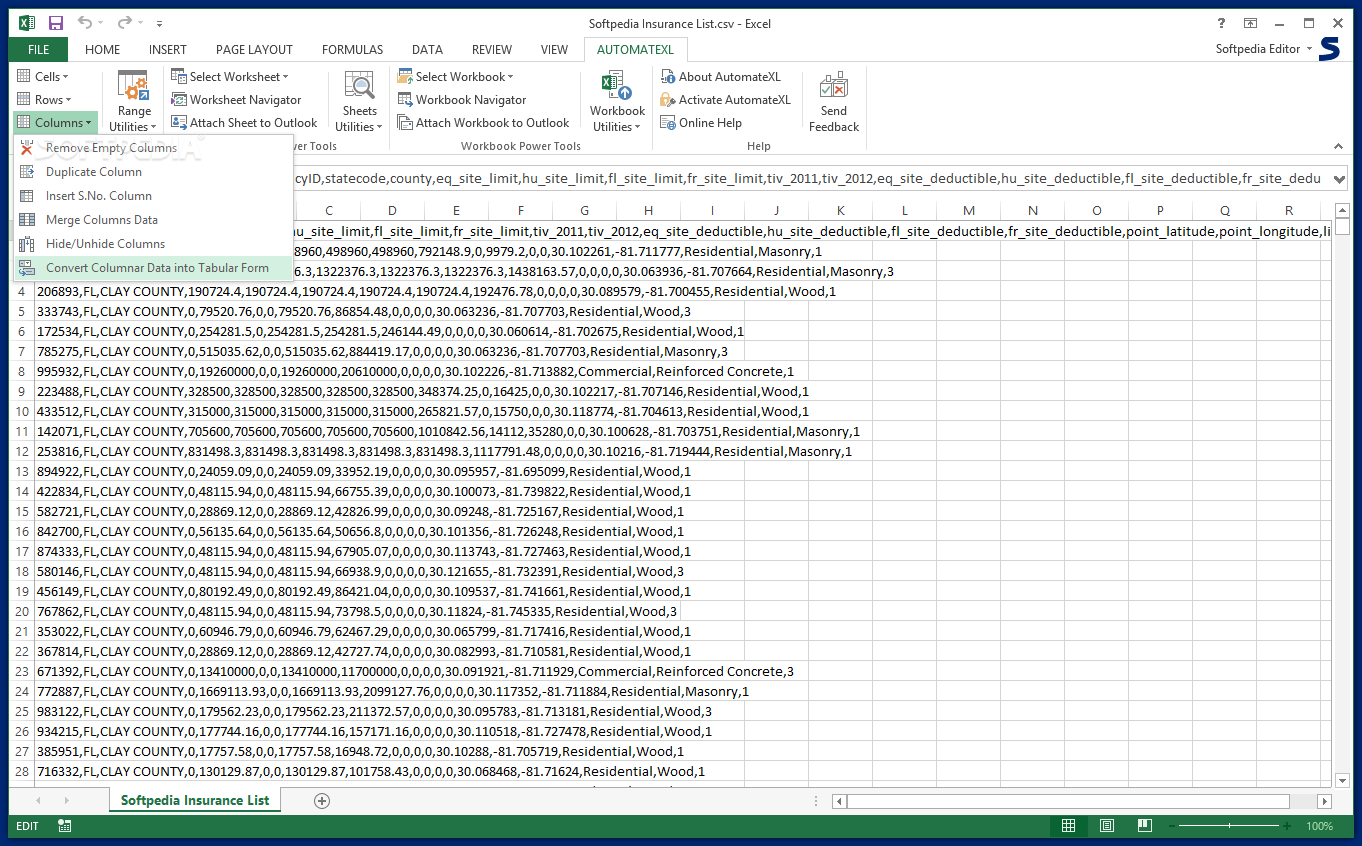
Task: Open Workbook Utilities menu
Action: click(x=617, y=102)
